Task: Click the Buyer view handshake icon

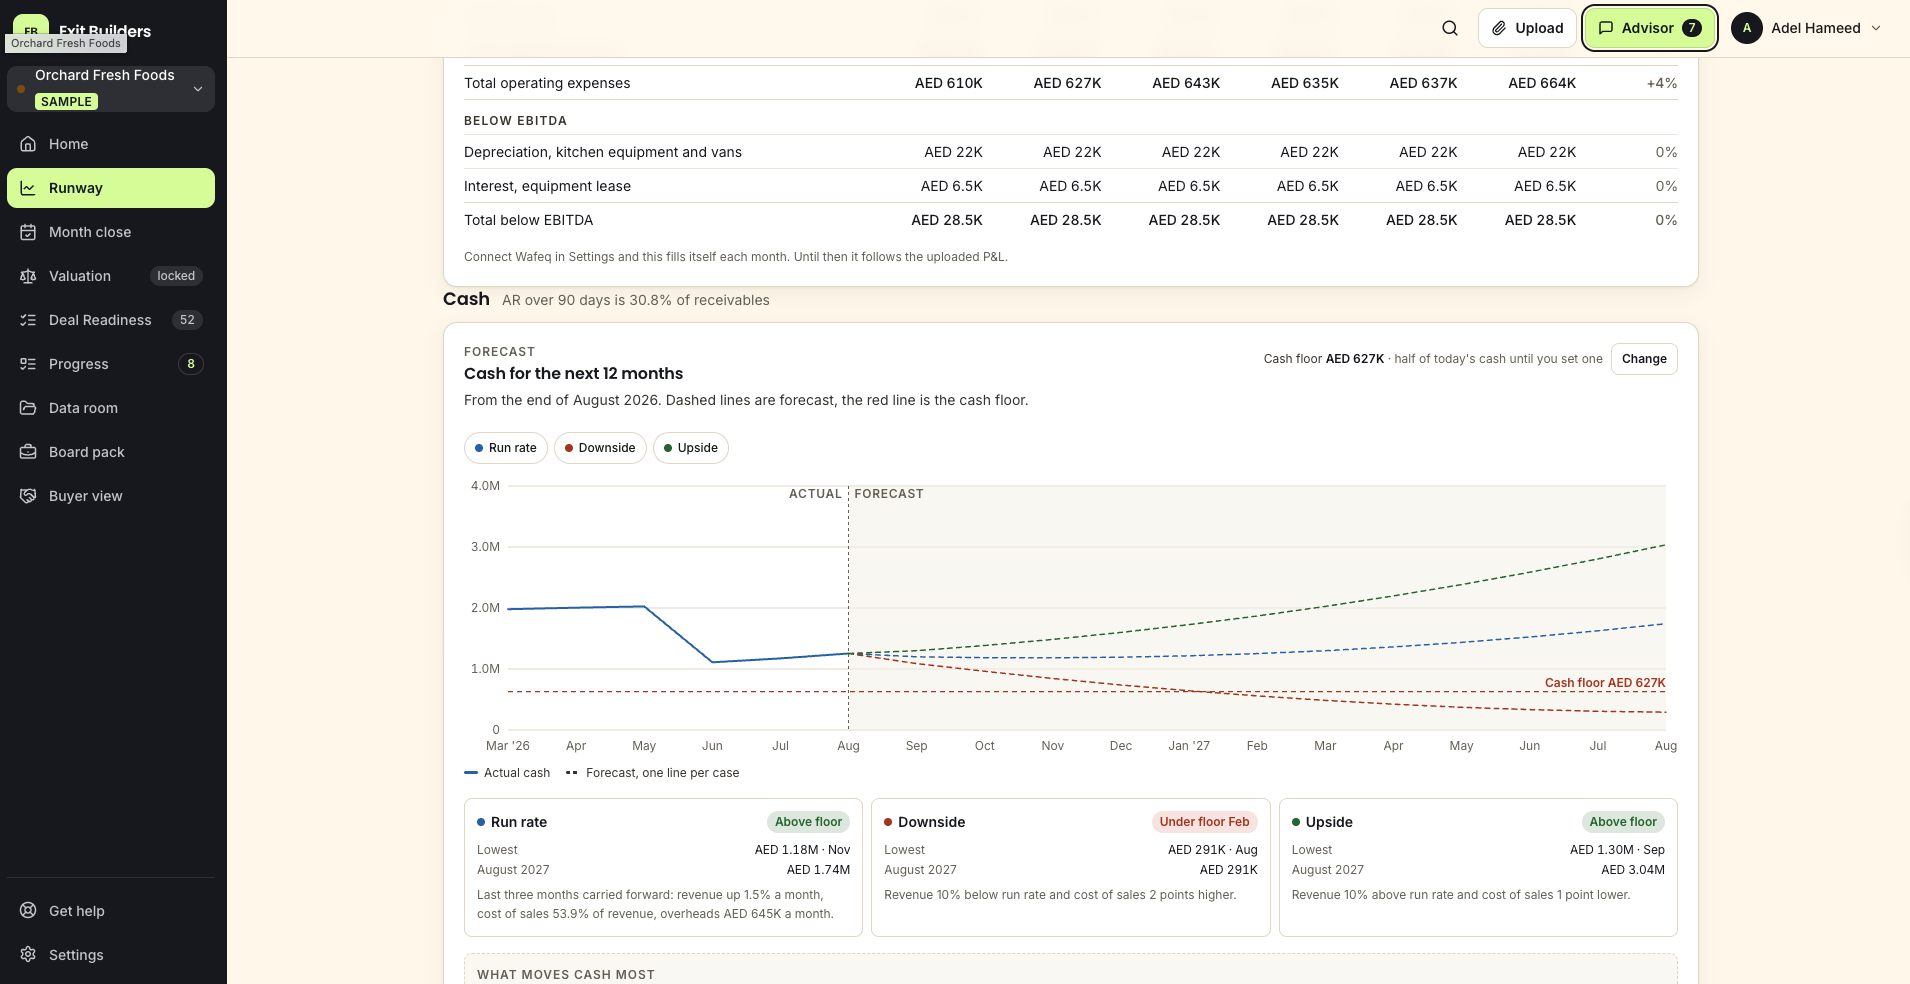Action: pos(28,496)
